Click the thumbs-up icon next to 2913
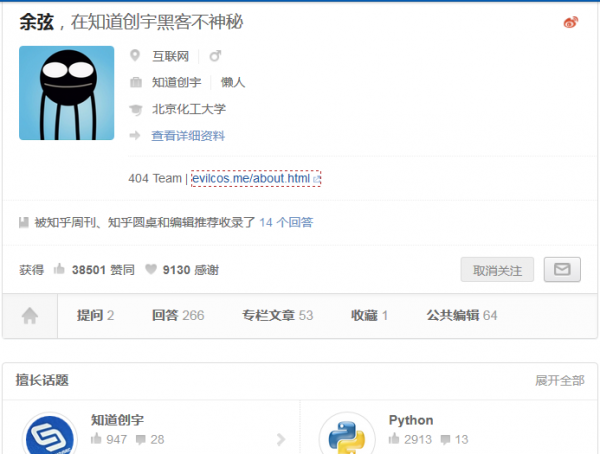Image resolution: width=600 pixels, height=454 pixels. [394, 438]
